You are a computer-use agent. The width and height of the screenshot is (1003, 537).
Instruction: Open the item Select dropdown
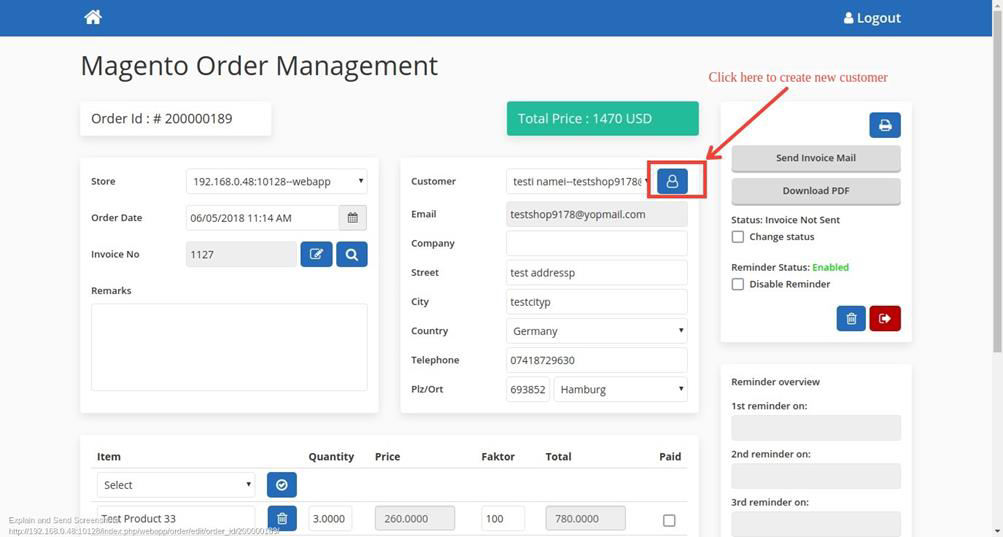[176, 485]
